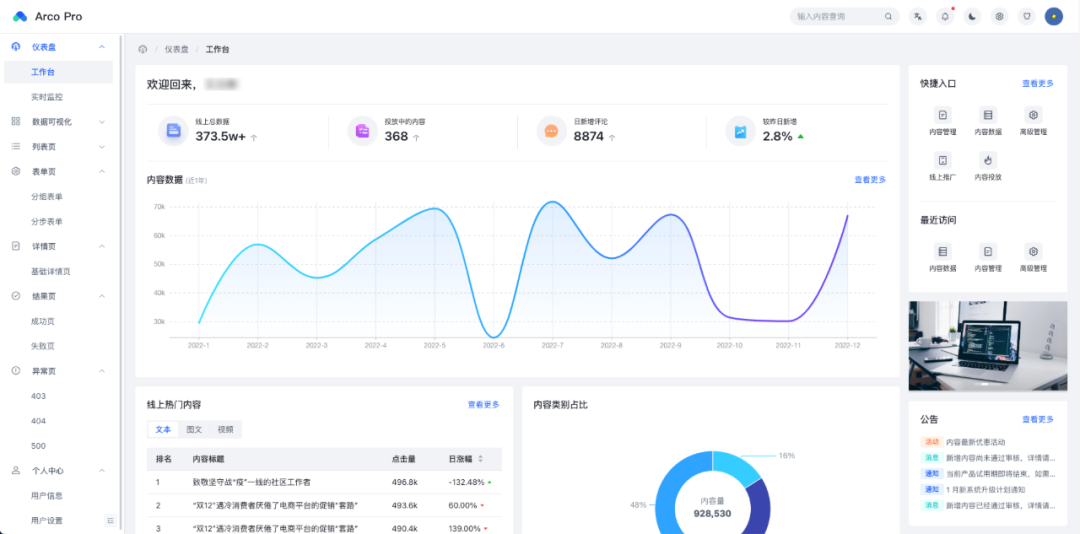1080x534 pixels.
Task: Collapse the sidebar menu button
Action: (109, 520)
